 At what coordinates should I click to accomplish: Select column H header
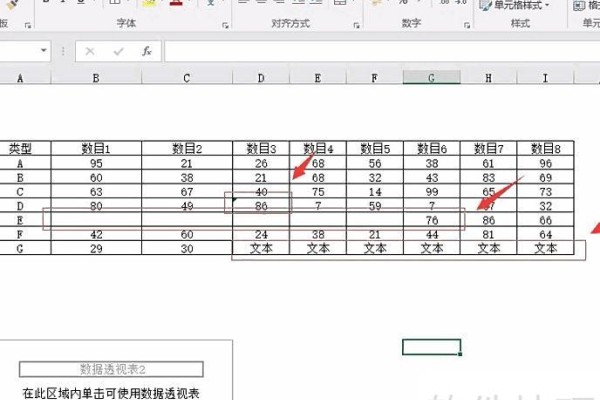click(x=488, y=78)
